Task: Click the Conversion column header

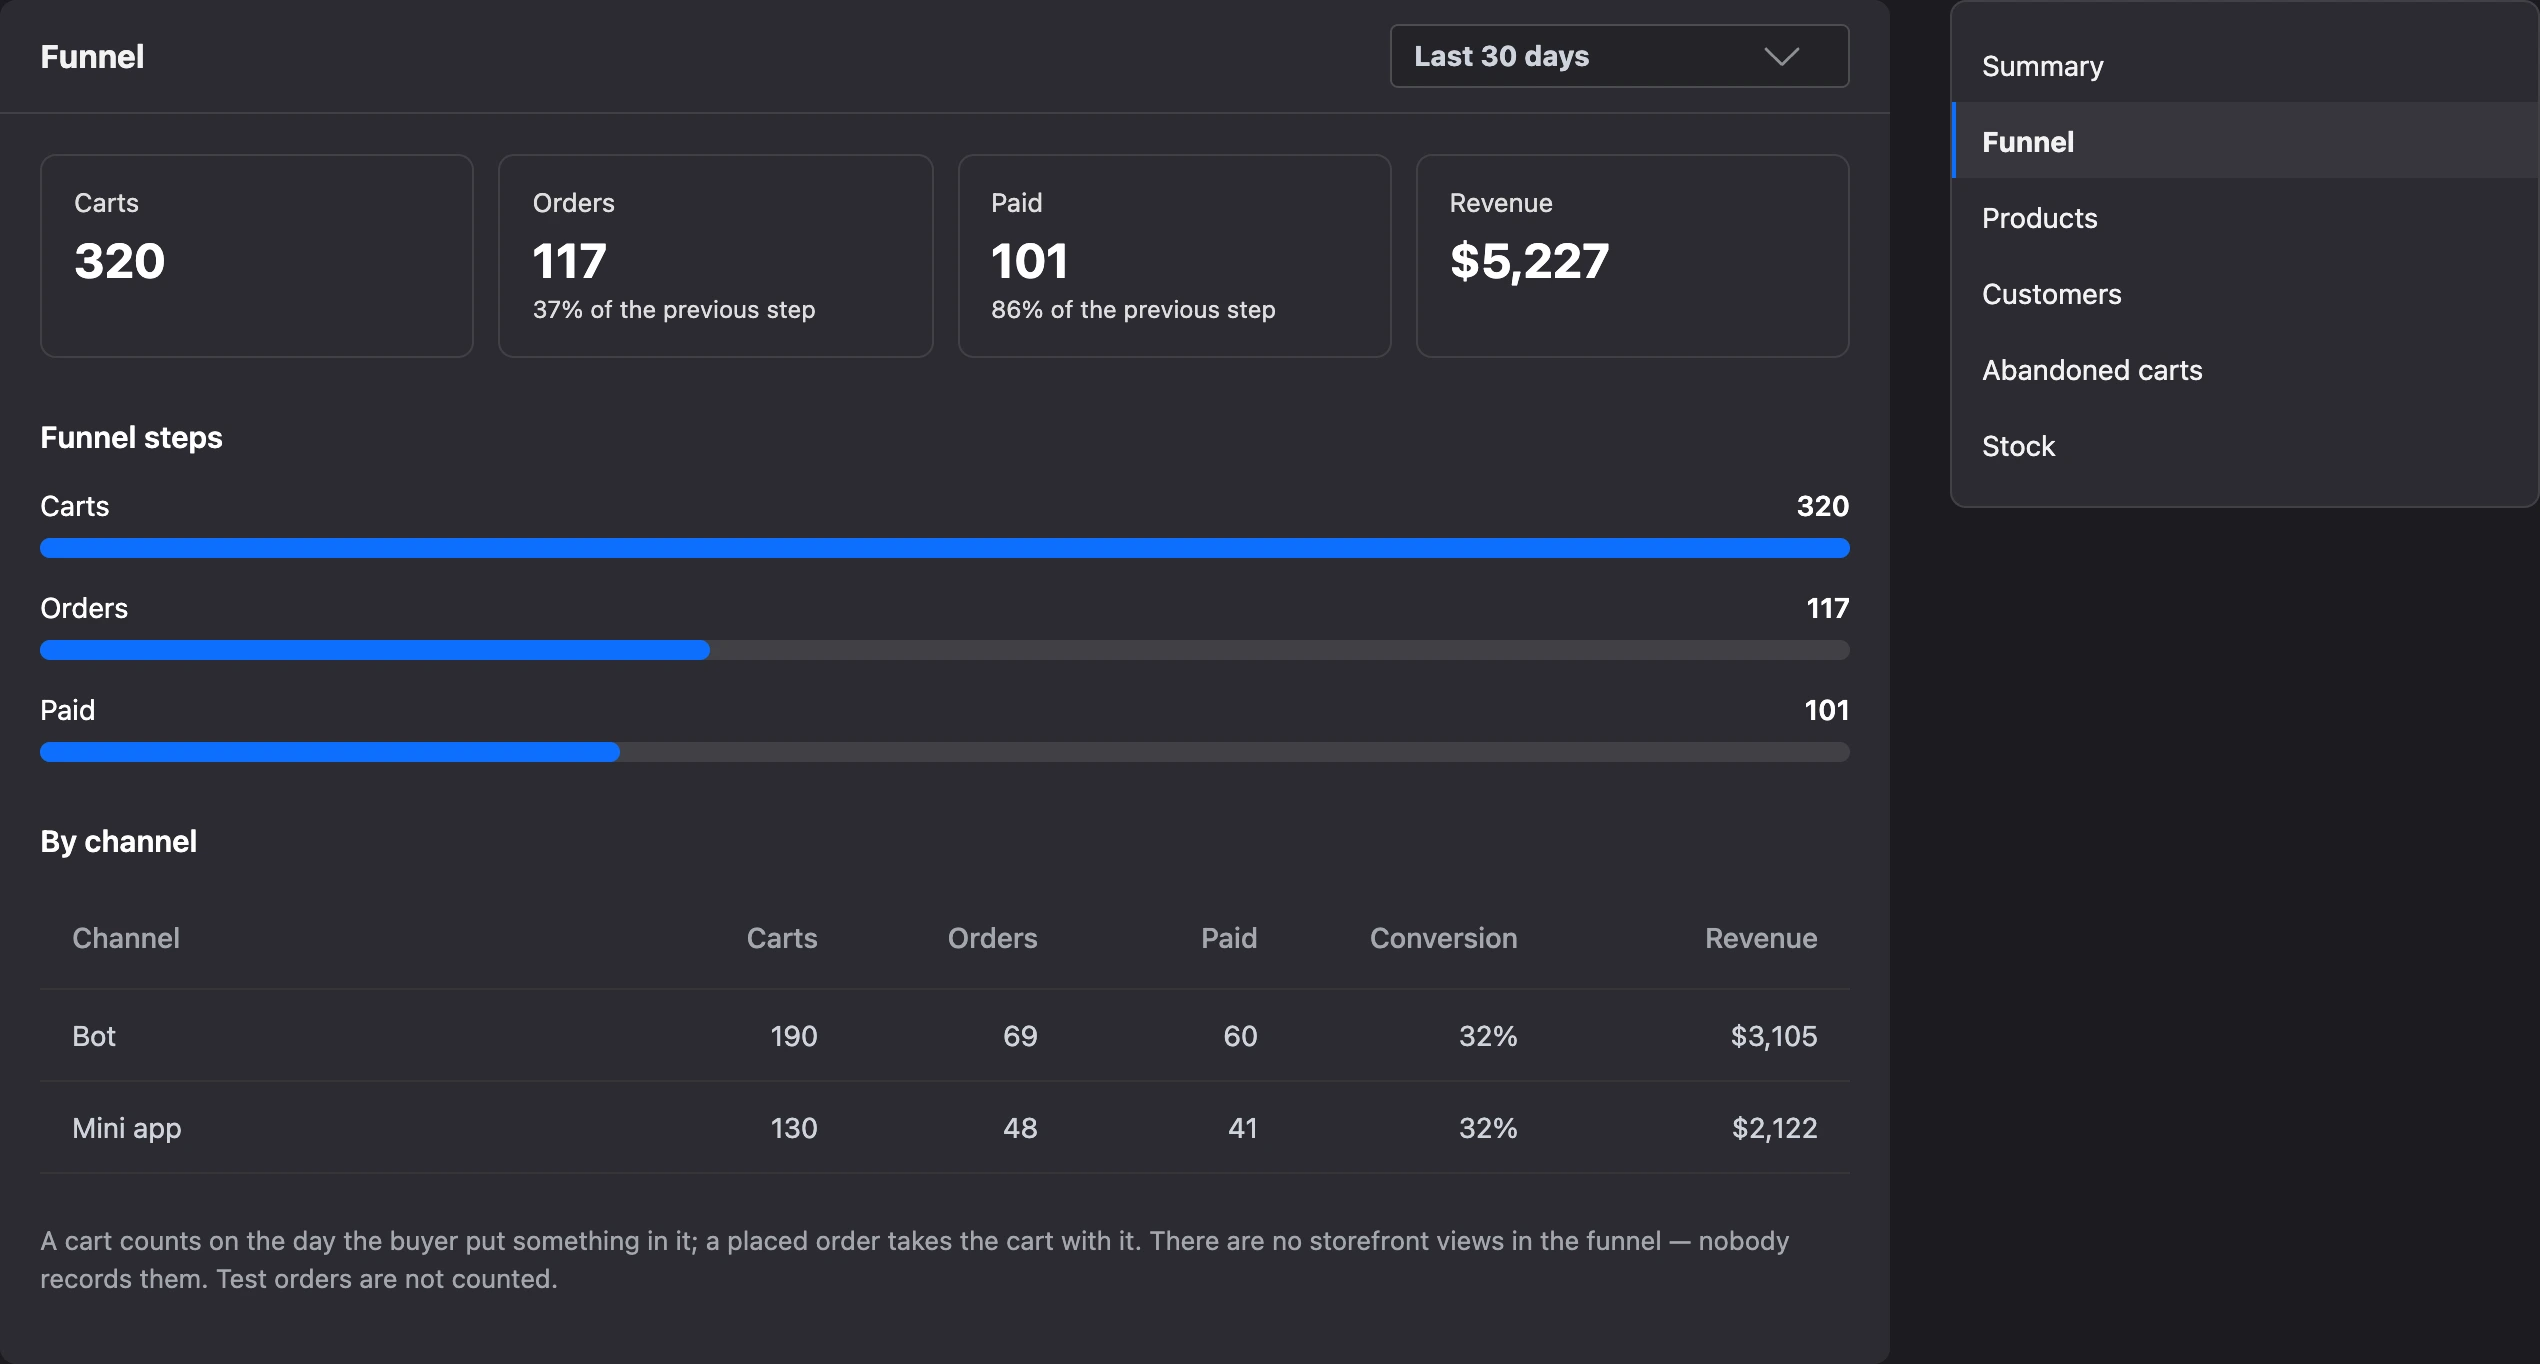Action: coord(1443,938)
